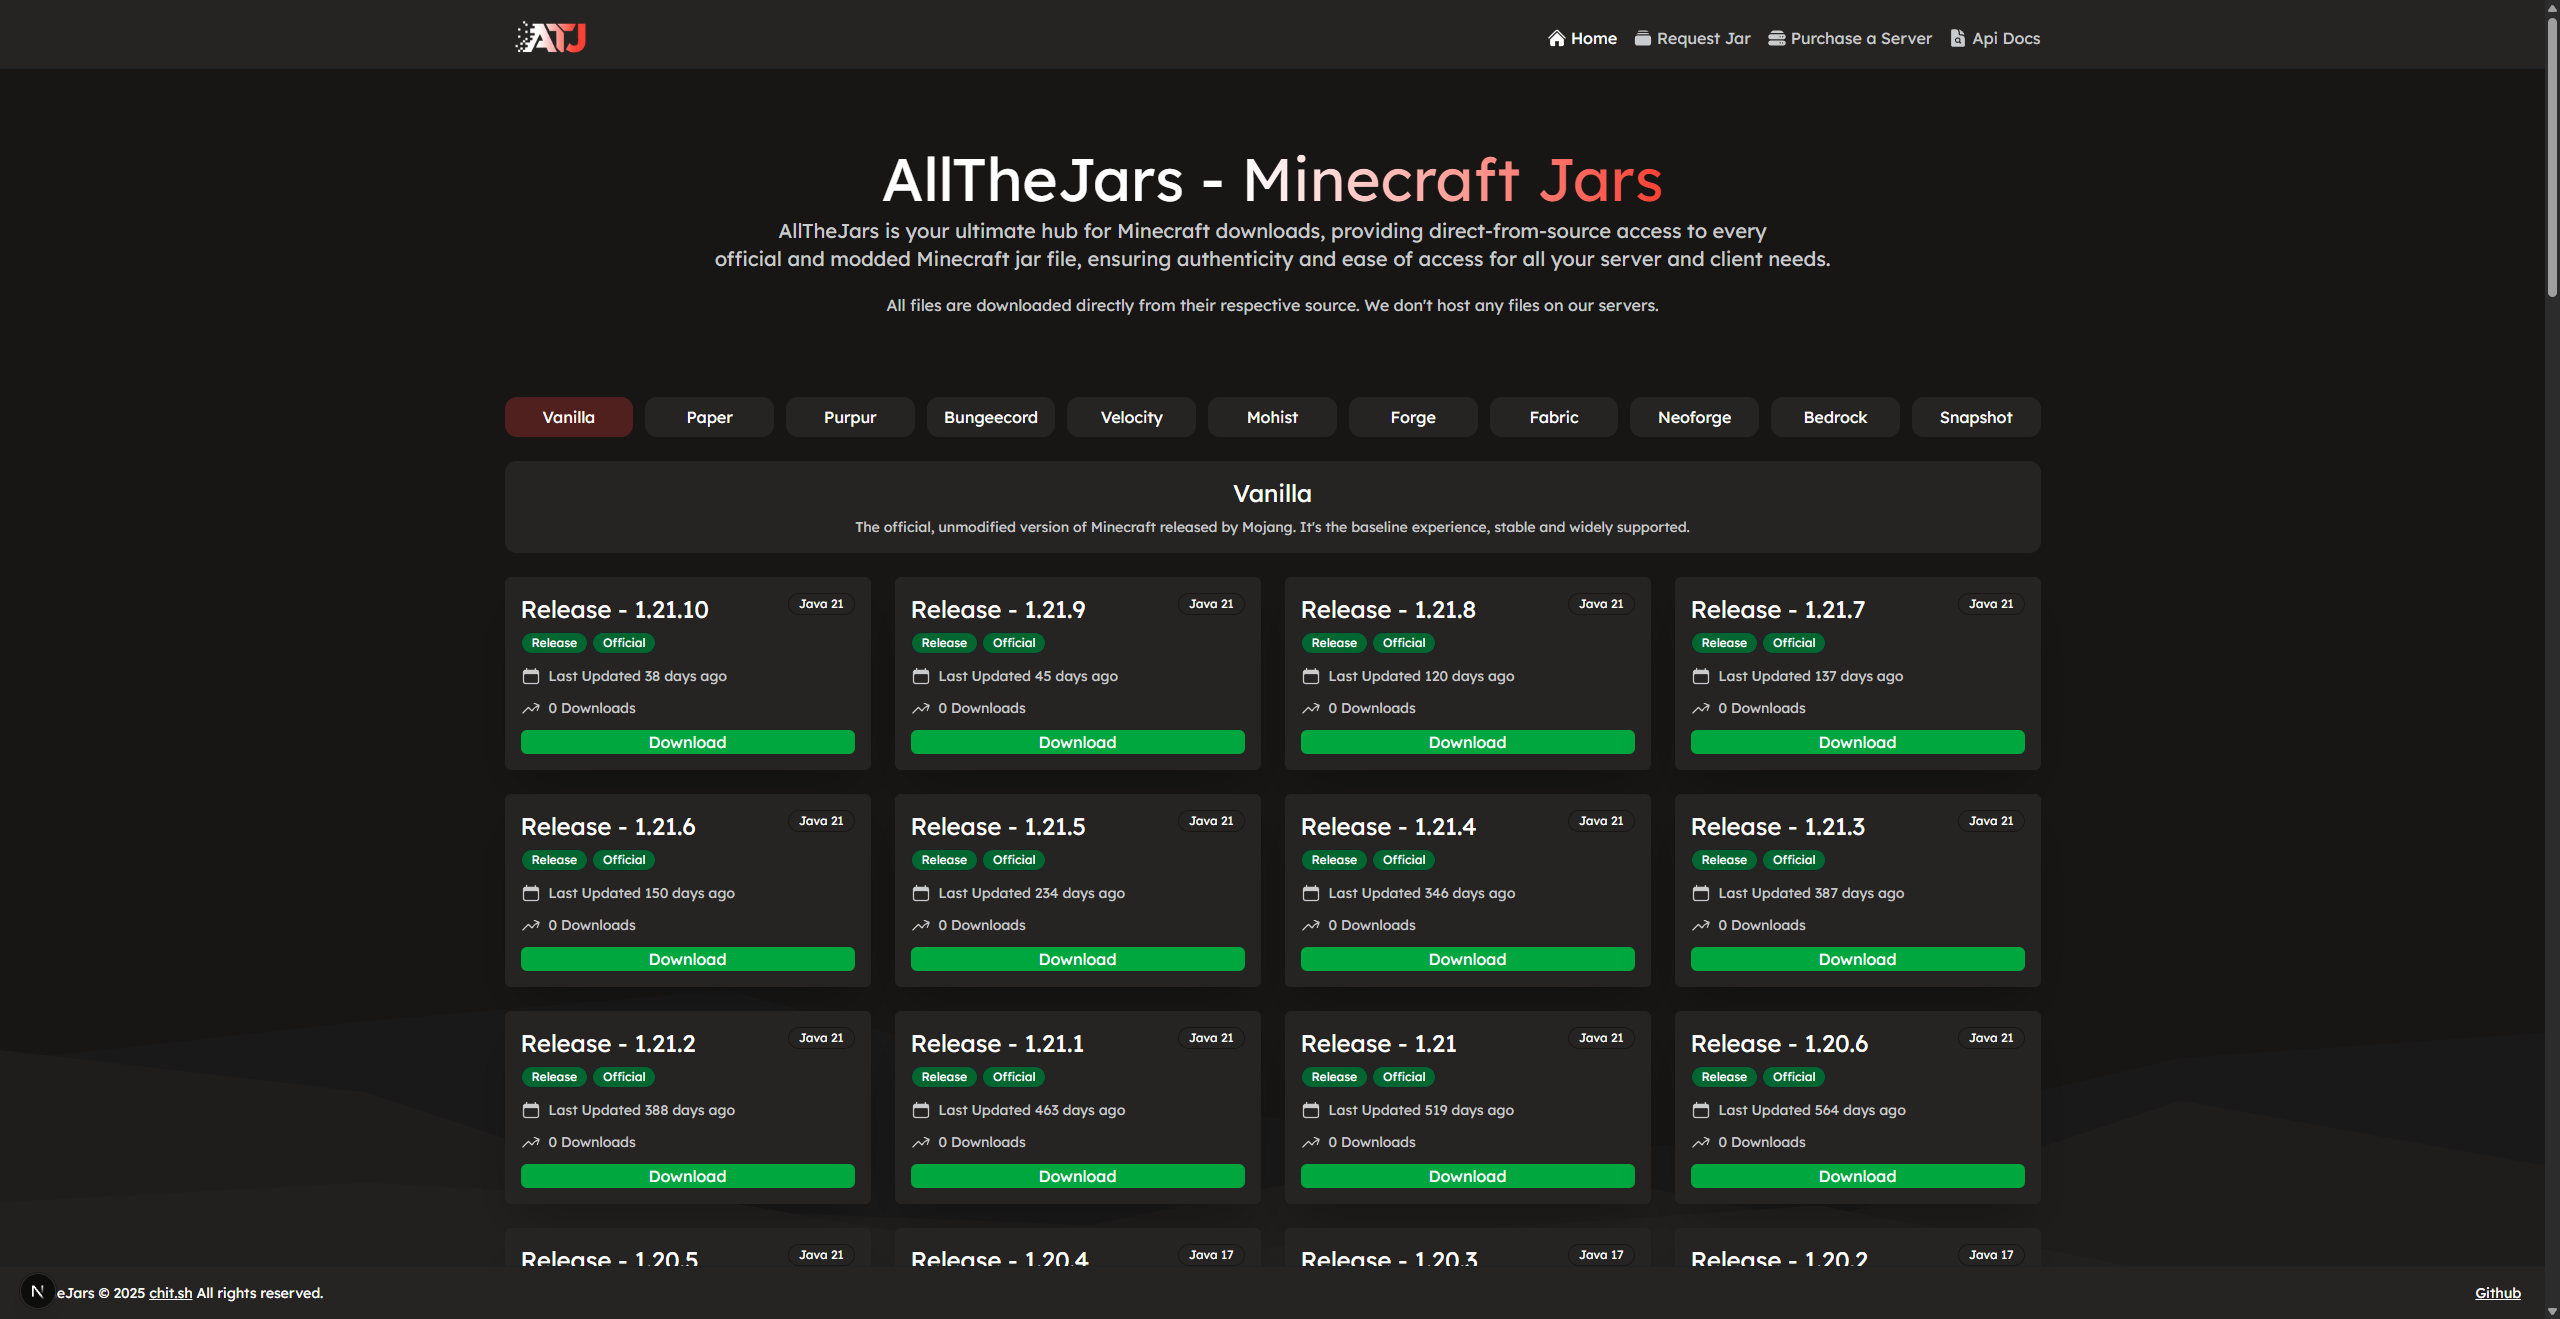The width and height of the screenshot is (2560, 1319).
Task: Click the page's vertical scrollbar
Action: [x=2551, y=160]
